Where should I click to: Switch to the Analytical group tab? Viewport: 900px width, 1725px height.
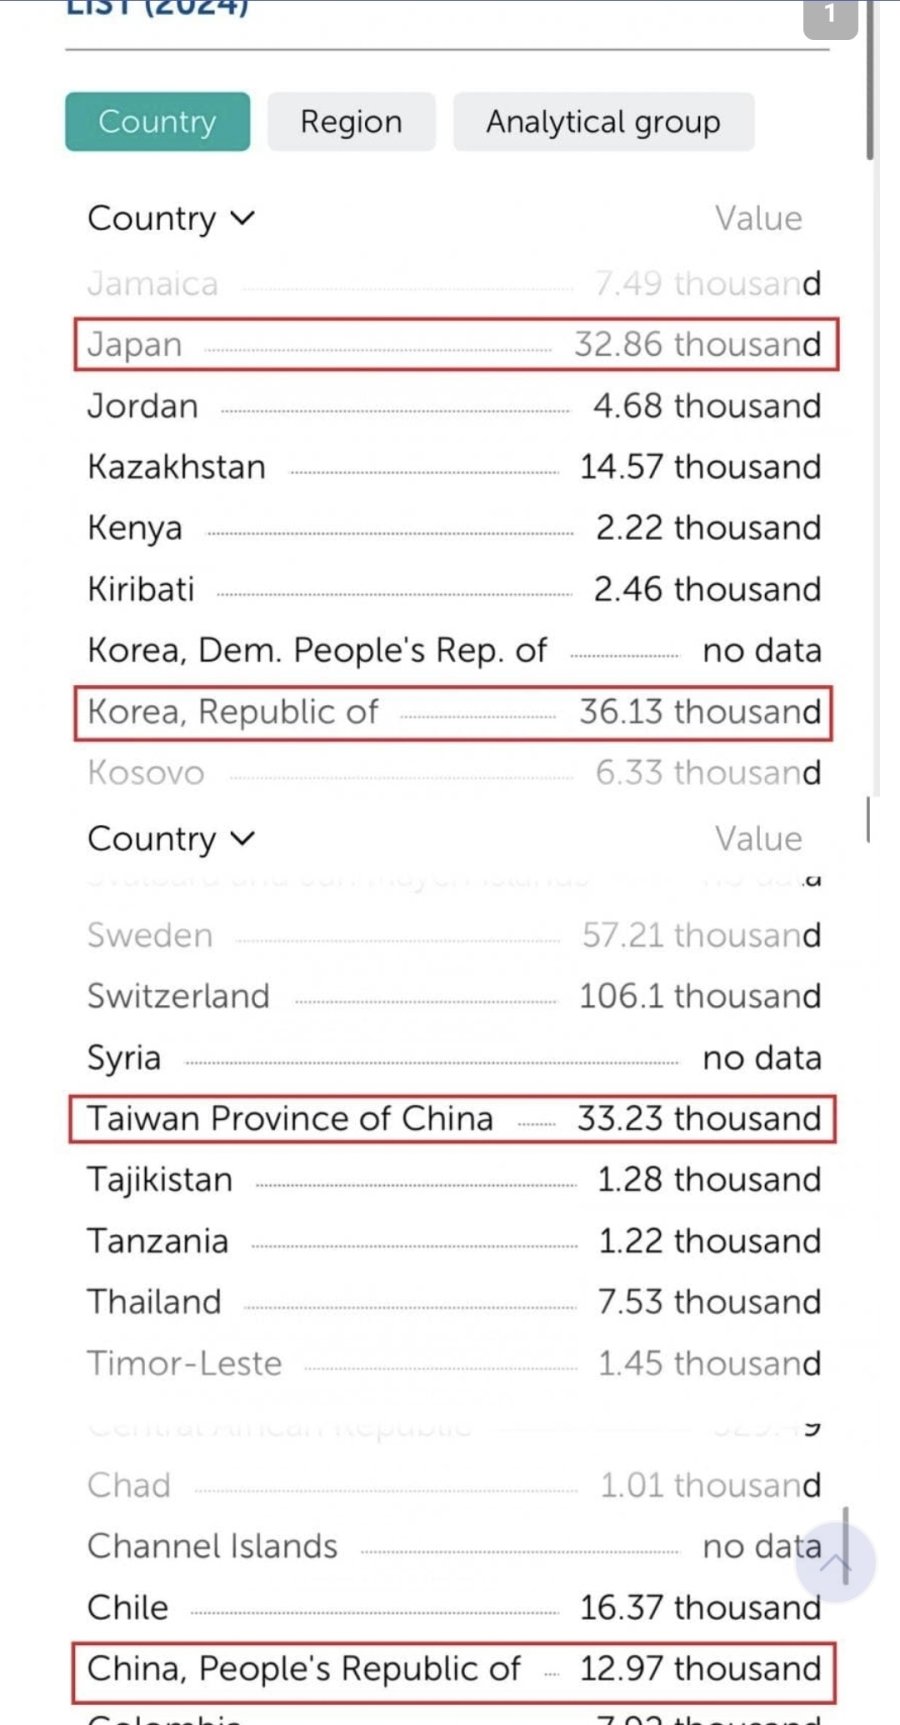tap(603, 122)
